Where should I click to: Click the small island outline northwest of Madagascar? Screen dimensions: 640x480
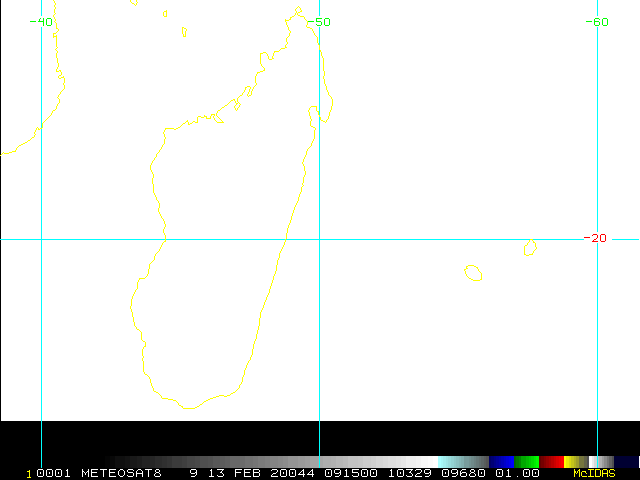(184, 32)
